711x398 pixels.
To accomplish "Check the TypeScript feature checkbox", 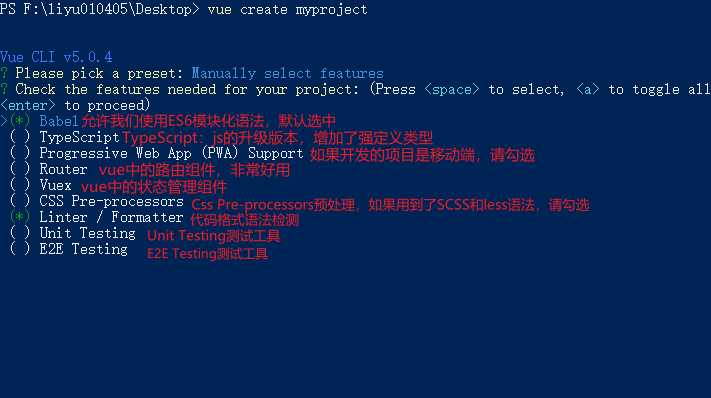I will pyautogui.click(x=20, y=137).
